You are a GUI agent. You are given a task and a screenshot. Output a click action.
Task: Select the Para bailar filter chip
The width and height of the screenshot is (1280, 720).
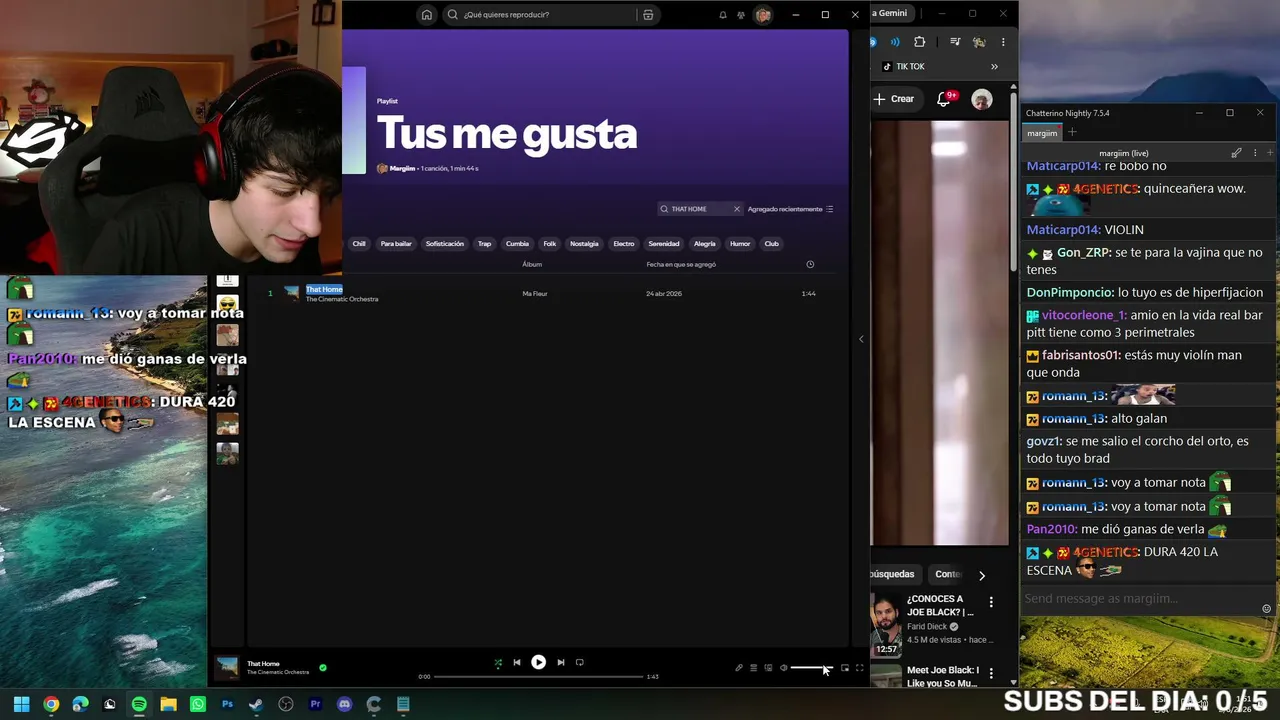[396, 244]
